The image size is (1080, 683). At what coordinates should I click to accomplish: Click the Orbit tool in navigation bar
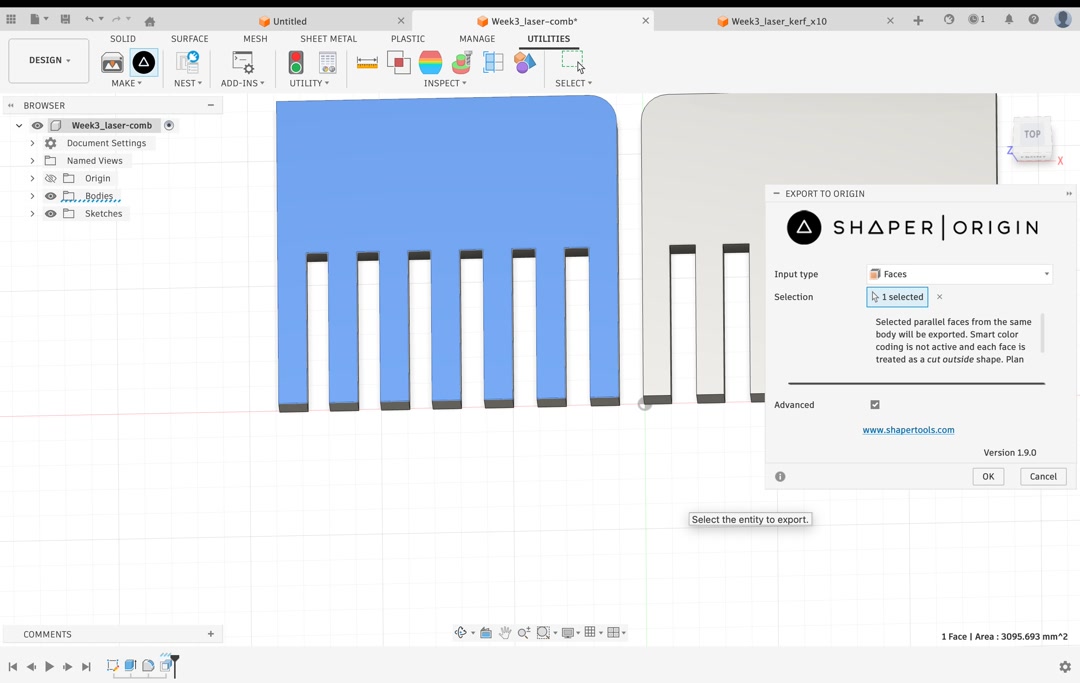pyautogui.click(x=460, y=632)
